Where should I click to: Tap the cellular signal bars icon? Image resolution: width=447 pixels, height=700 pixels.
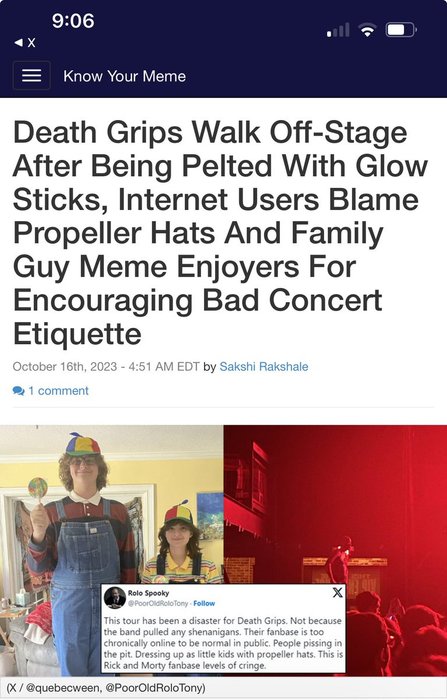click(338, 30)
